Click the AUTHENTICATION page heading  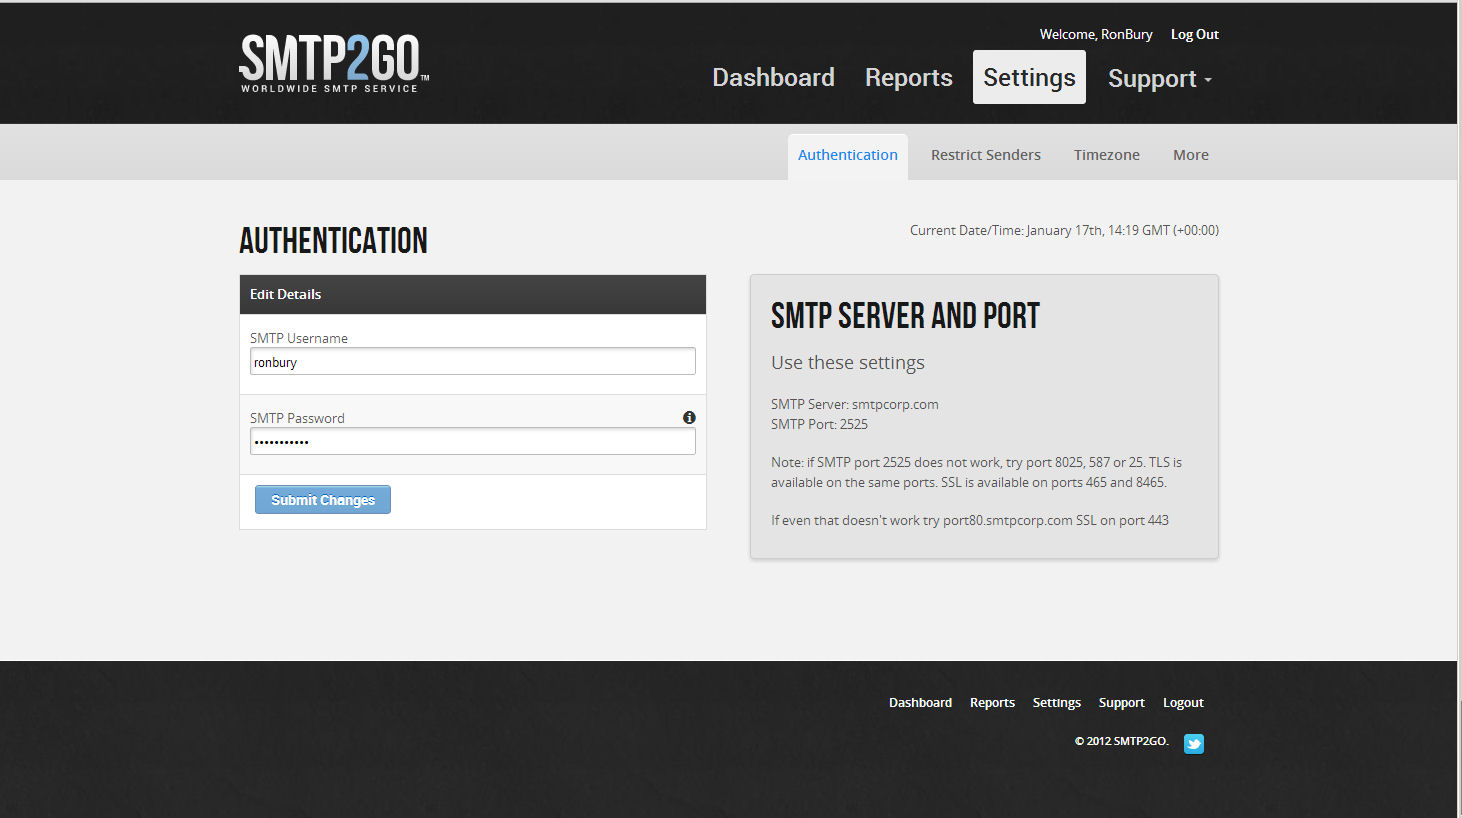click(333, 240)
